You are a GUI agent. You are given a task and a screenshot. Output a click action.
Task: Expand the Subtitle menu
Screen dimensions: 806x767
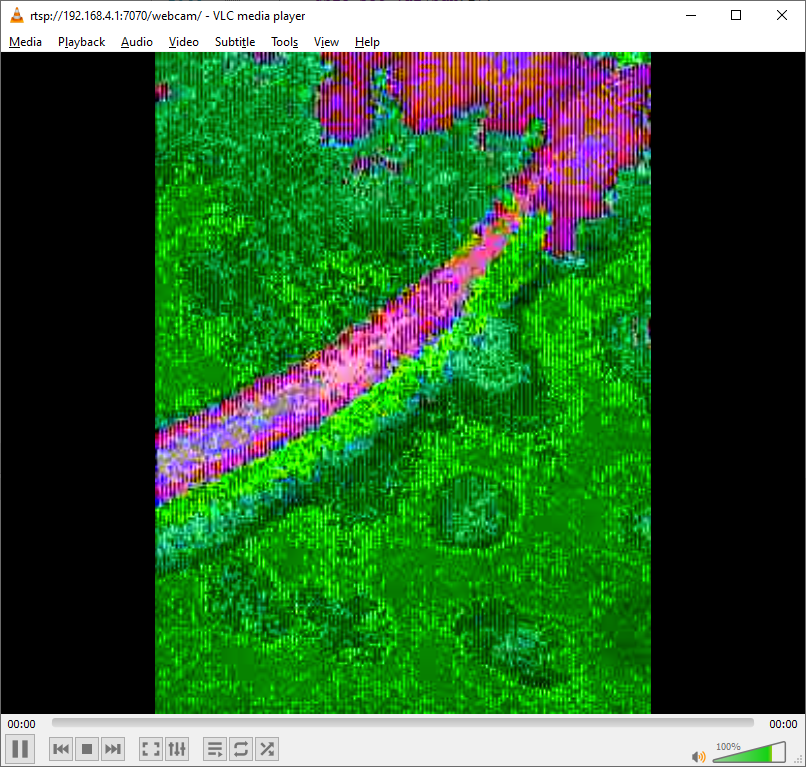235,42
